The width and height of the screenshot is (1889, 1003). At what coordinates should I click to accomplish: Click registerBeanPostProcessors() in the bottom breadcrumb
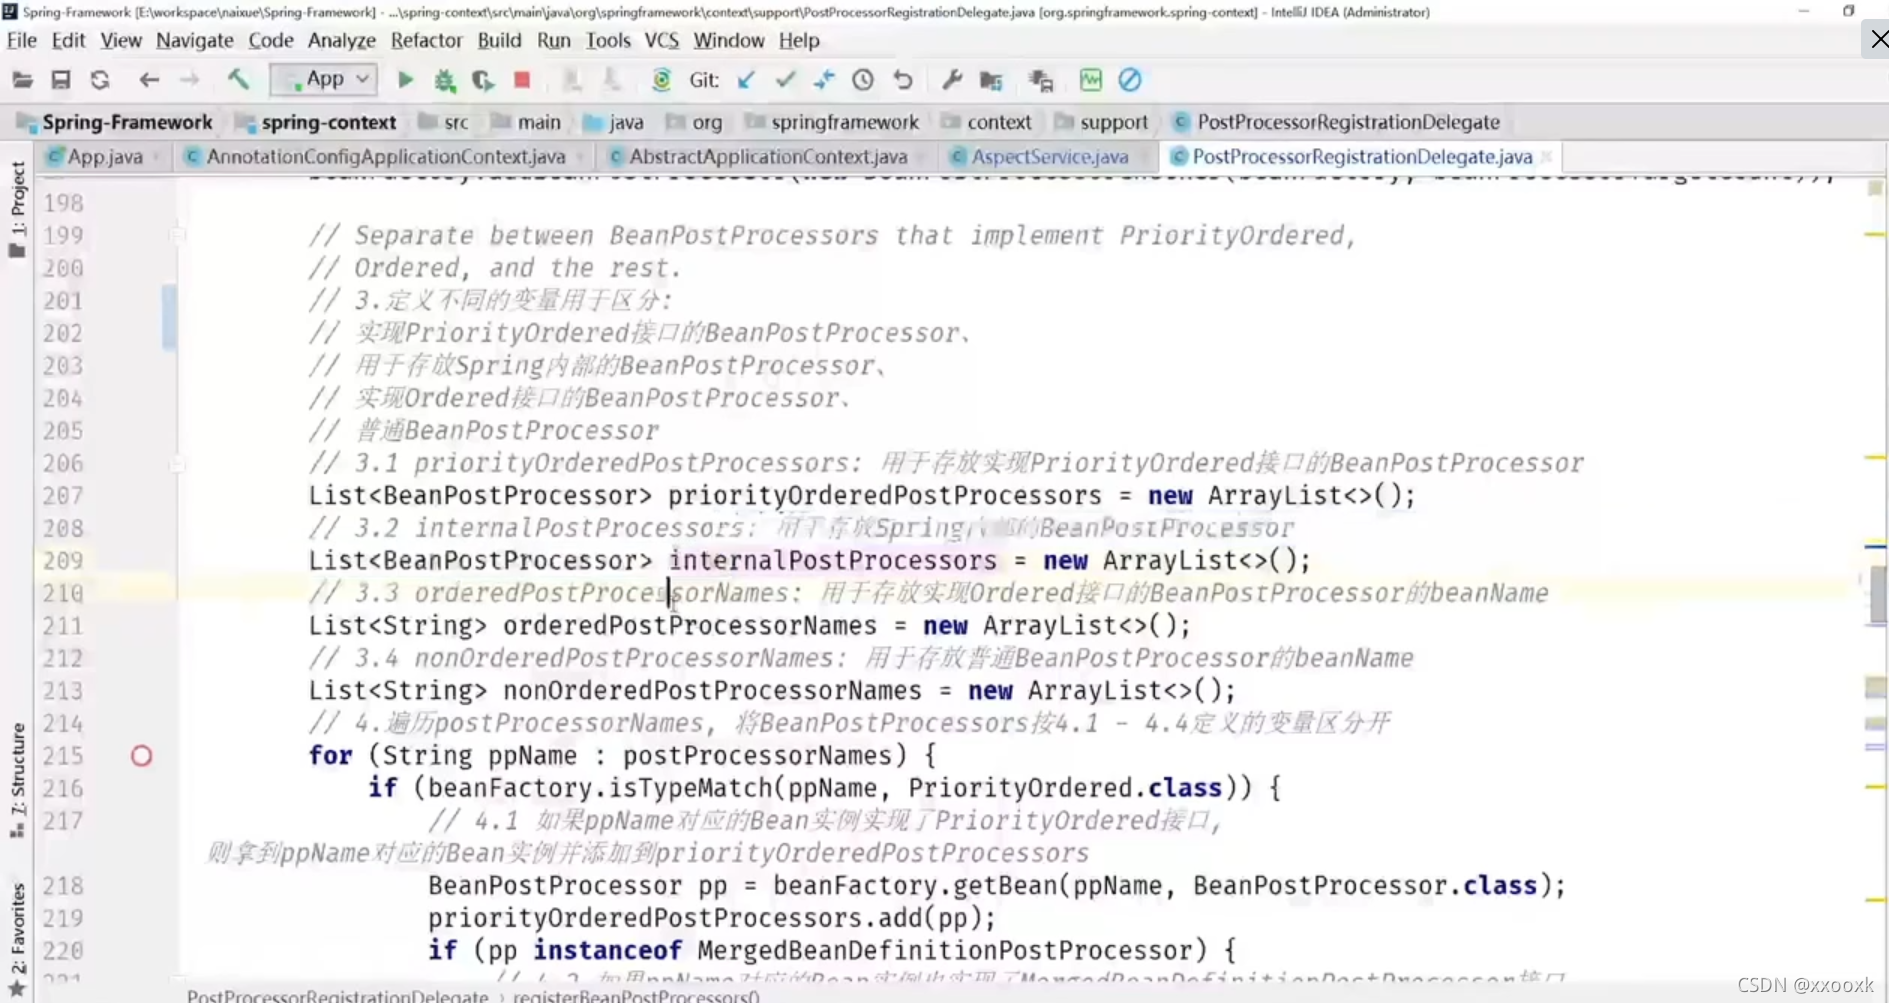point(636,995)
